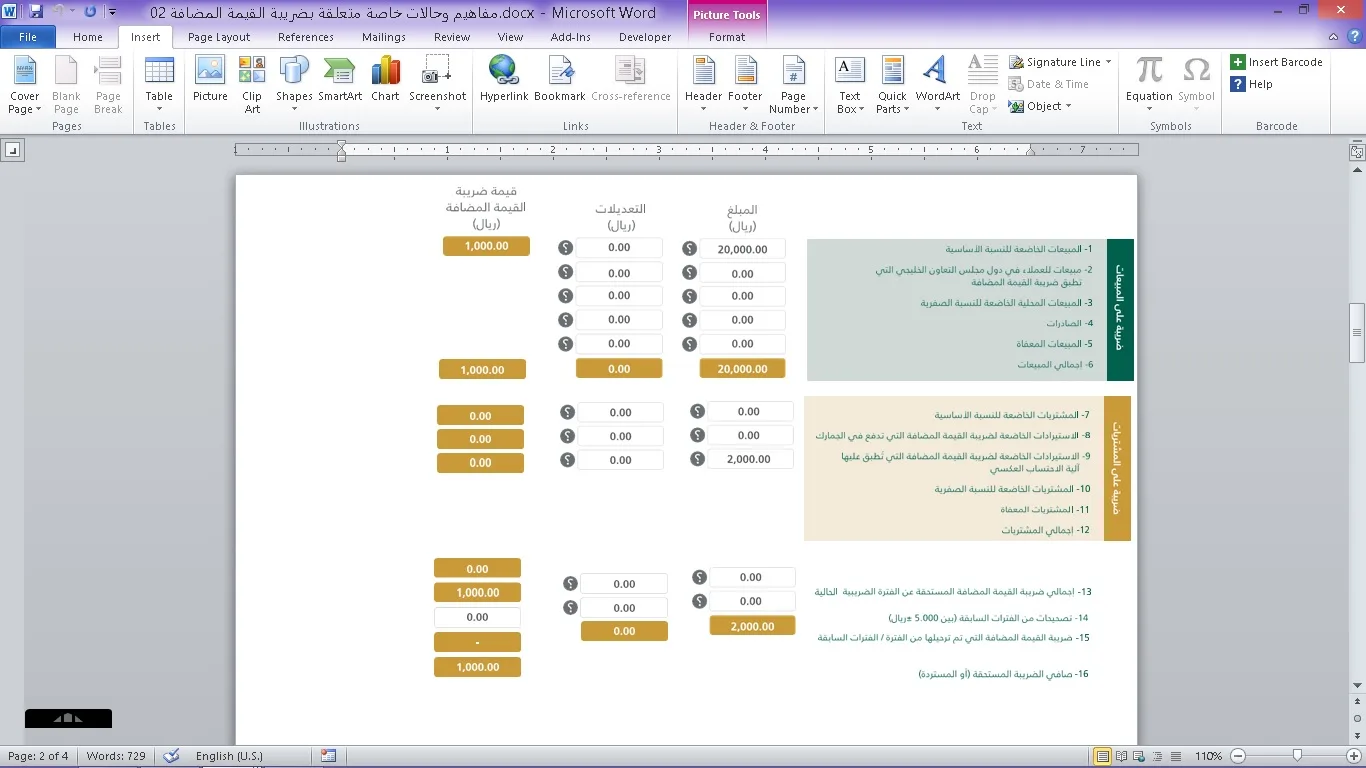Switch to Full Screen Reading view

pyautogui.click(x=1122, y=756)
